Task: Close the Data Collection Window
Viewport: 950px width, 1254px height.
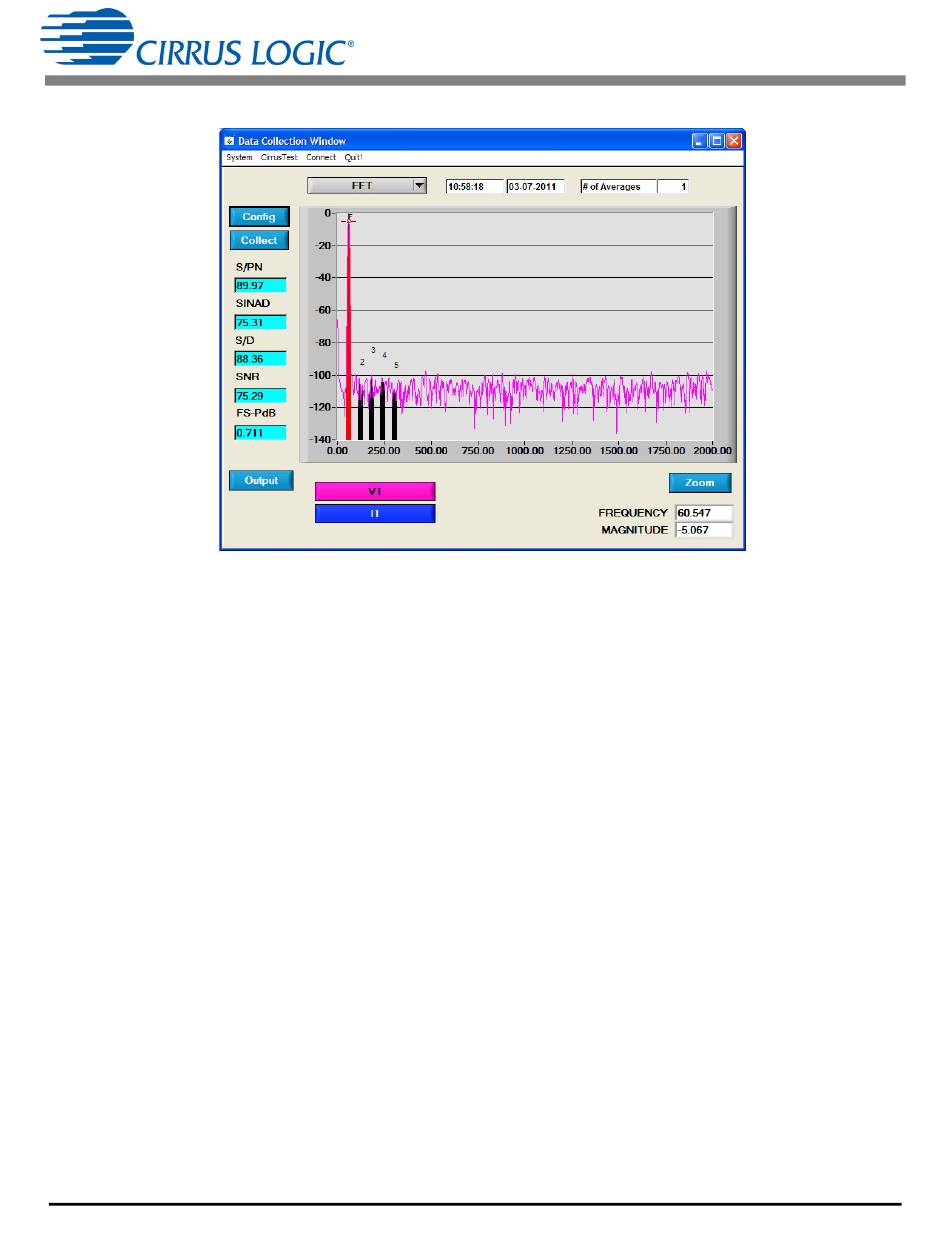Action: pyautogui.click(x=734, y=142)
